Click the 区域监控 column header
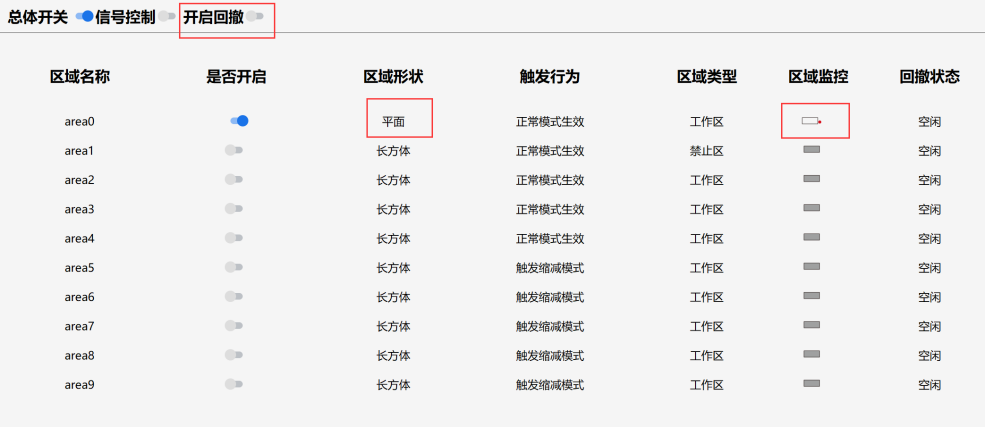The height and width of the screenshot is (427, 985). point(819,77)
